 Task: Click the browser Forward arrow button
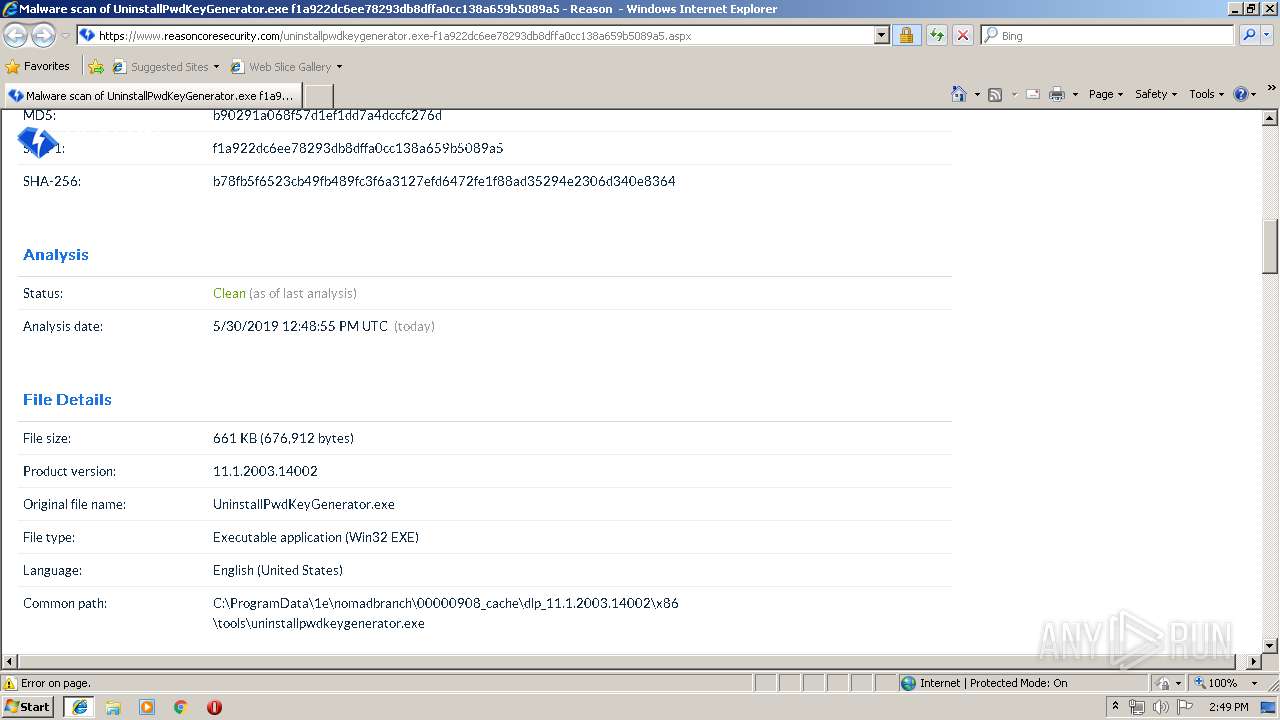click(43, 35)
